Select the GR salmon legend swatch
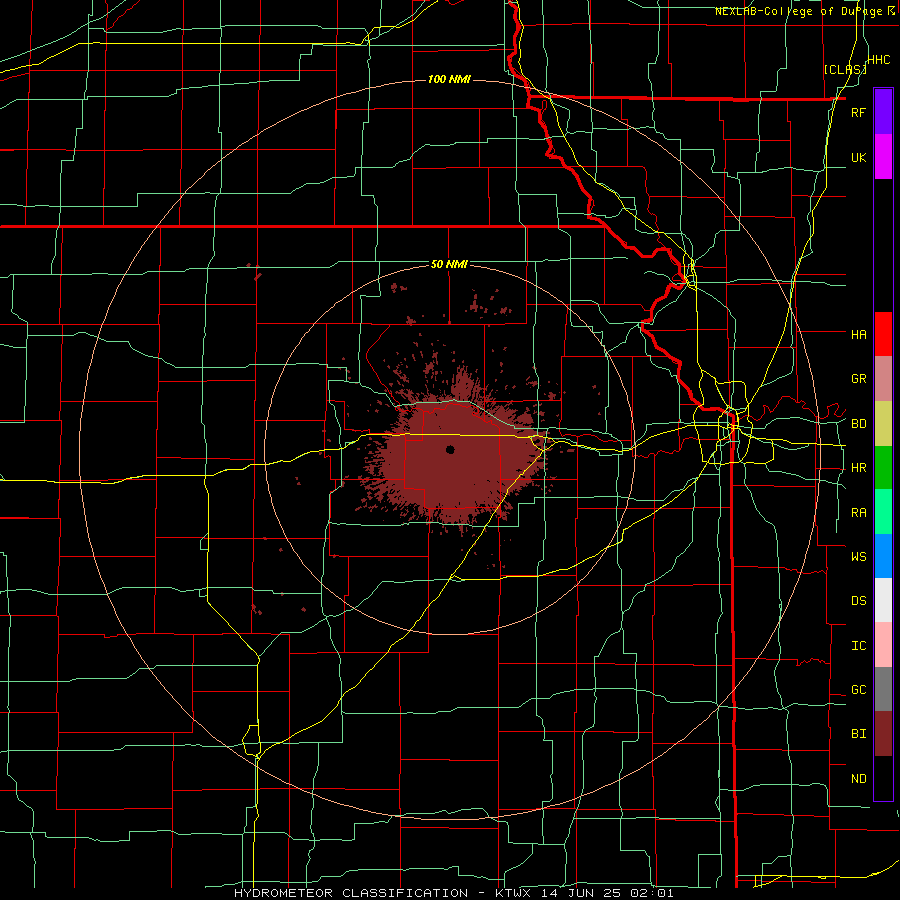 click(883, 378)
